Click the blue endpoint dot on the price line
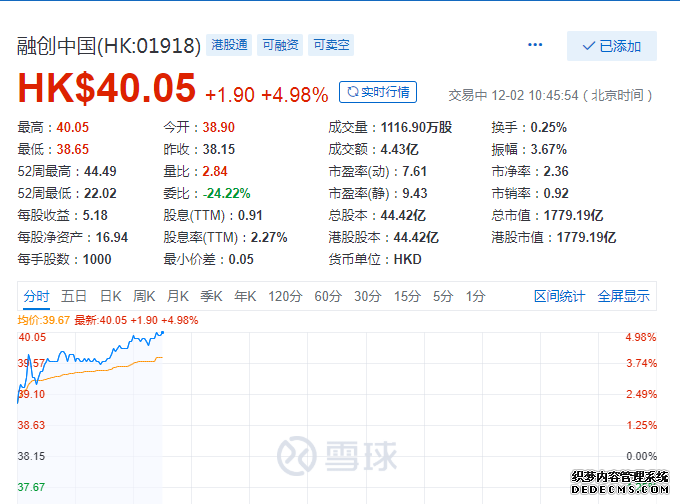This screenshot has width=680, height=504. [162, 333]
